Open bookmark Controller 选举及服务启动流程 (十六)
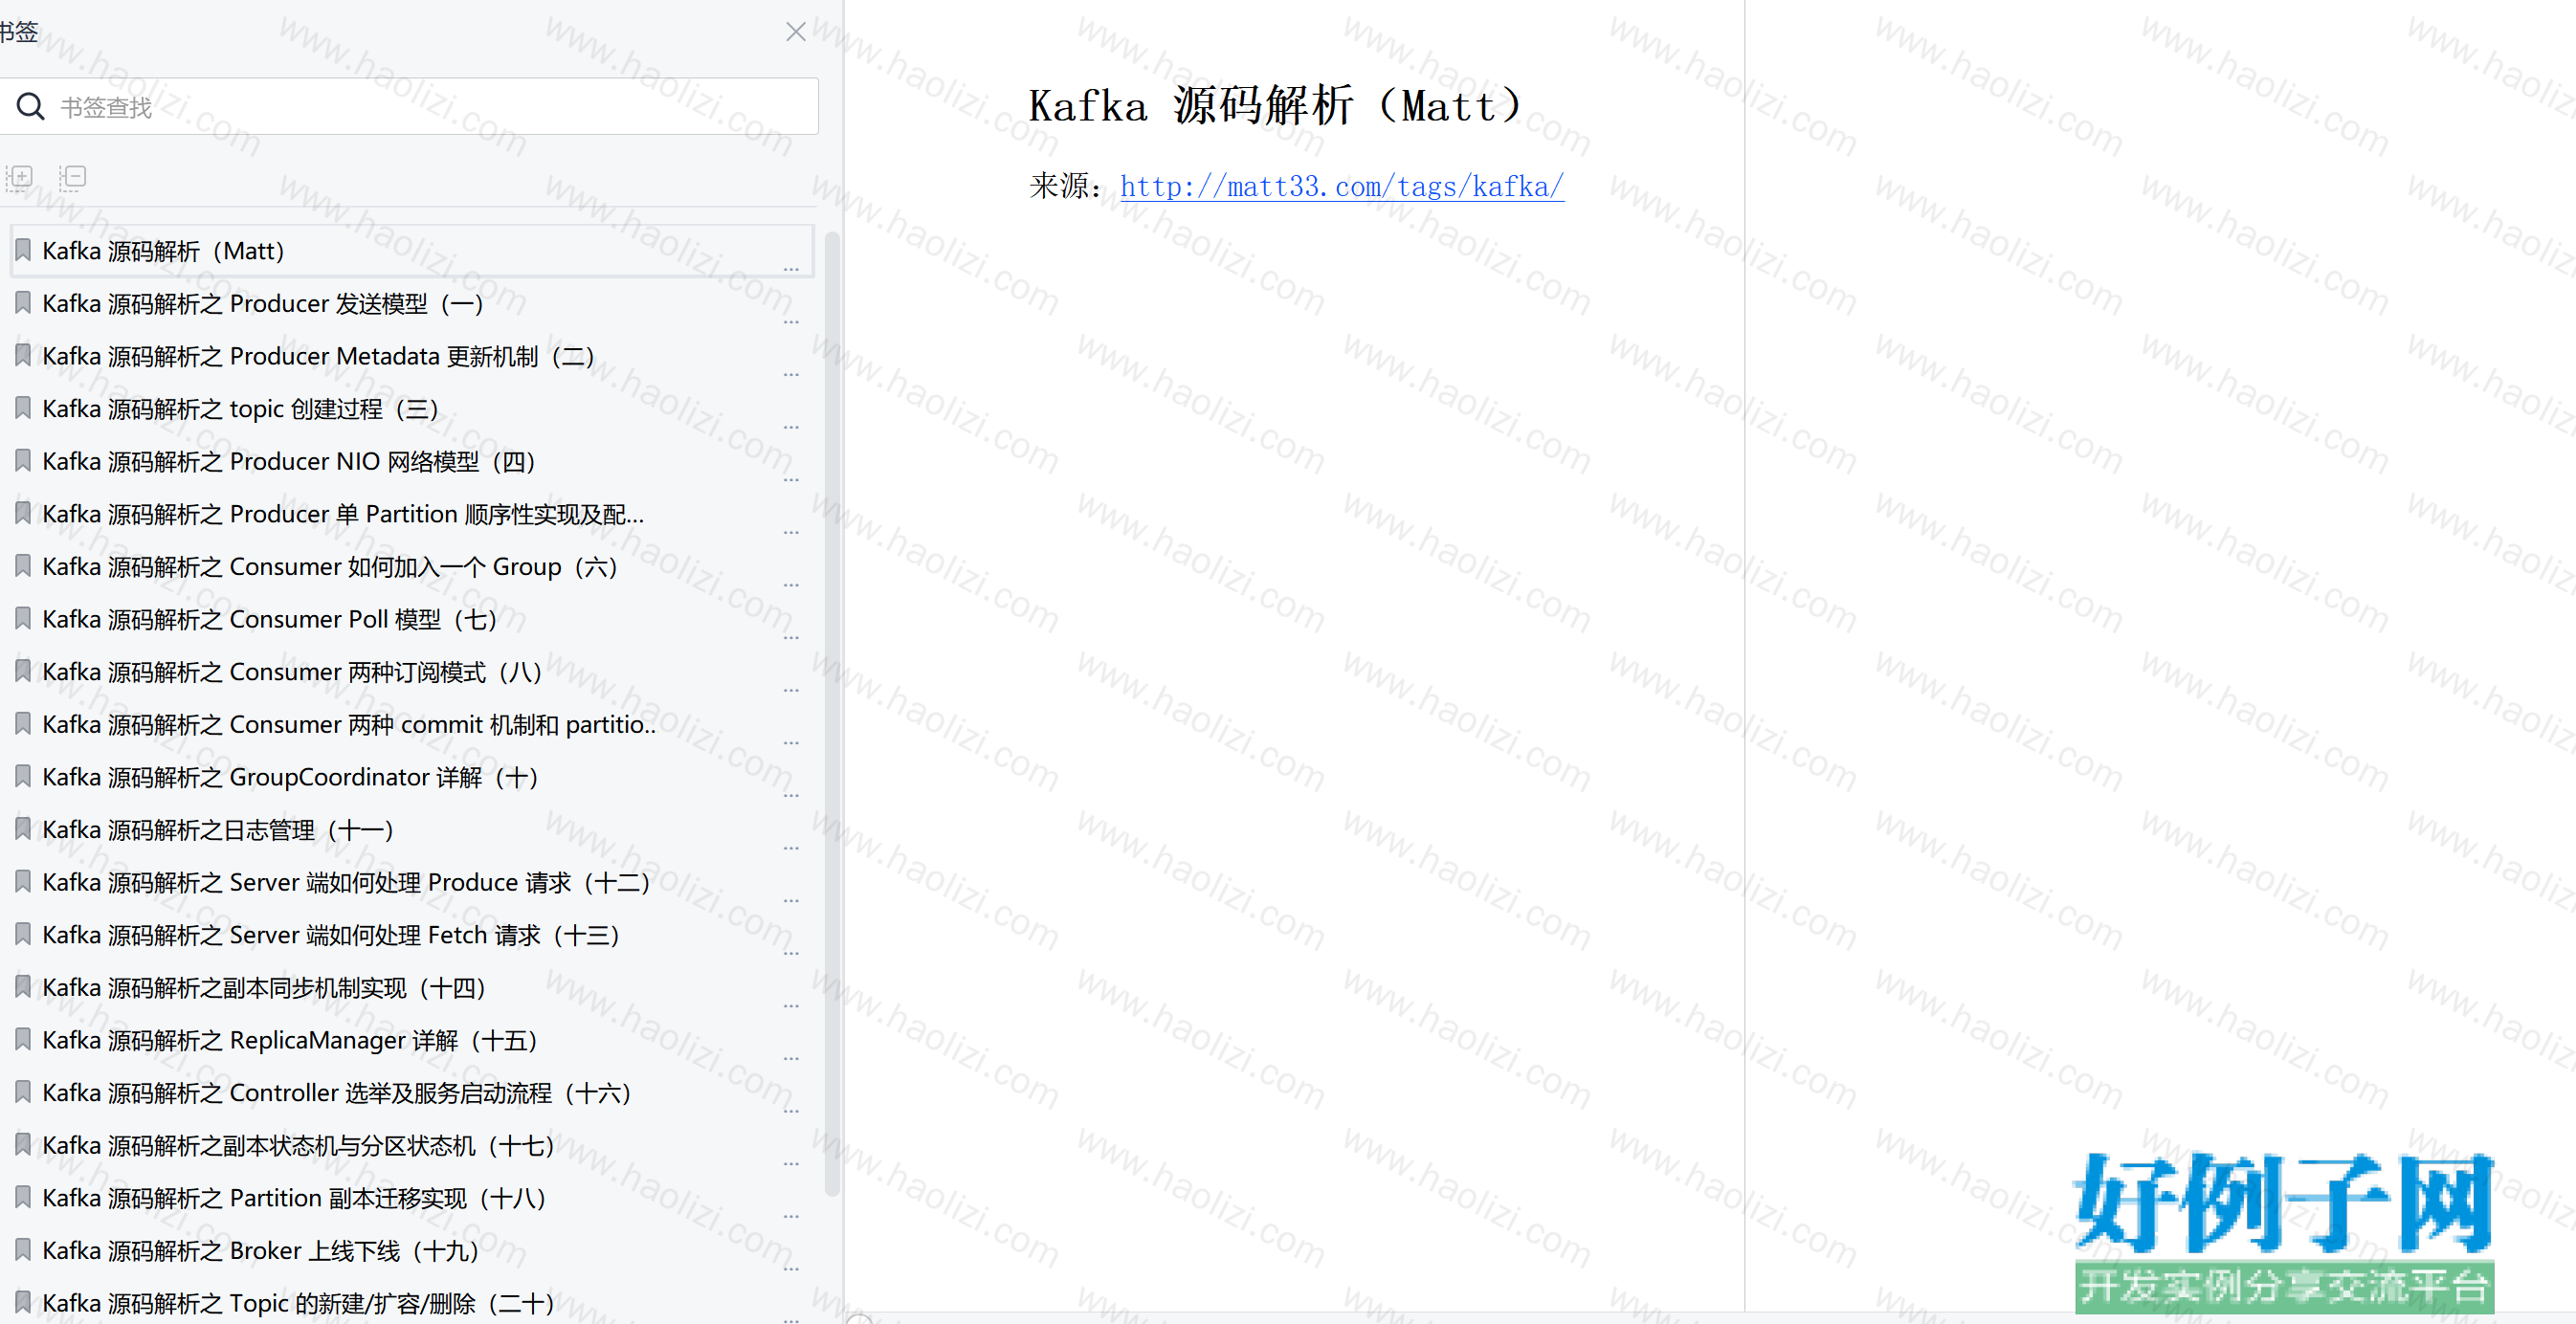The image size is (2576, 1324). 336,1093
